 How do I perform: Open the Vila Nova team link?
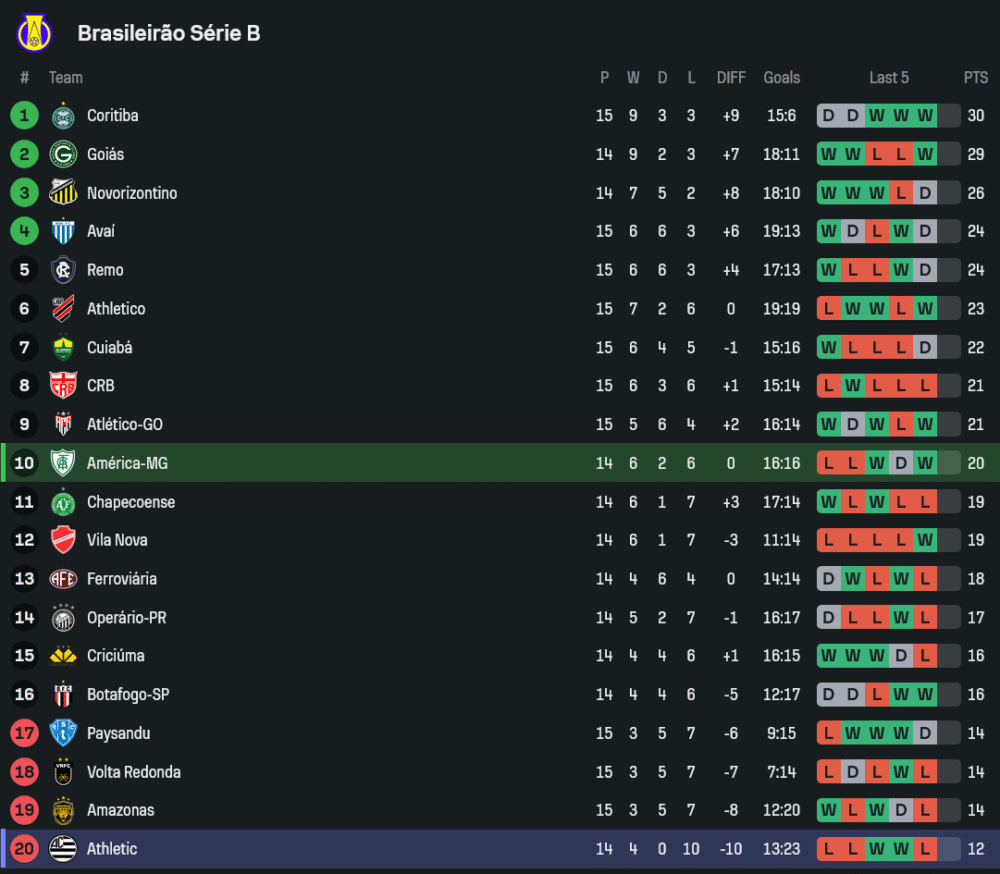(117, 541)
